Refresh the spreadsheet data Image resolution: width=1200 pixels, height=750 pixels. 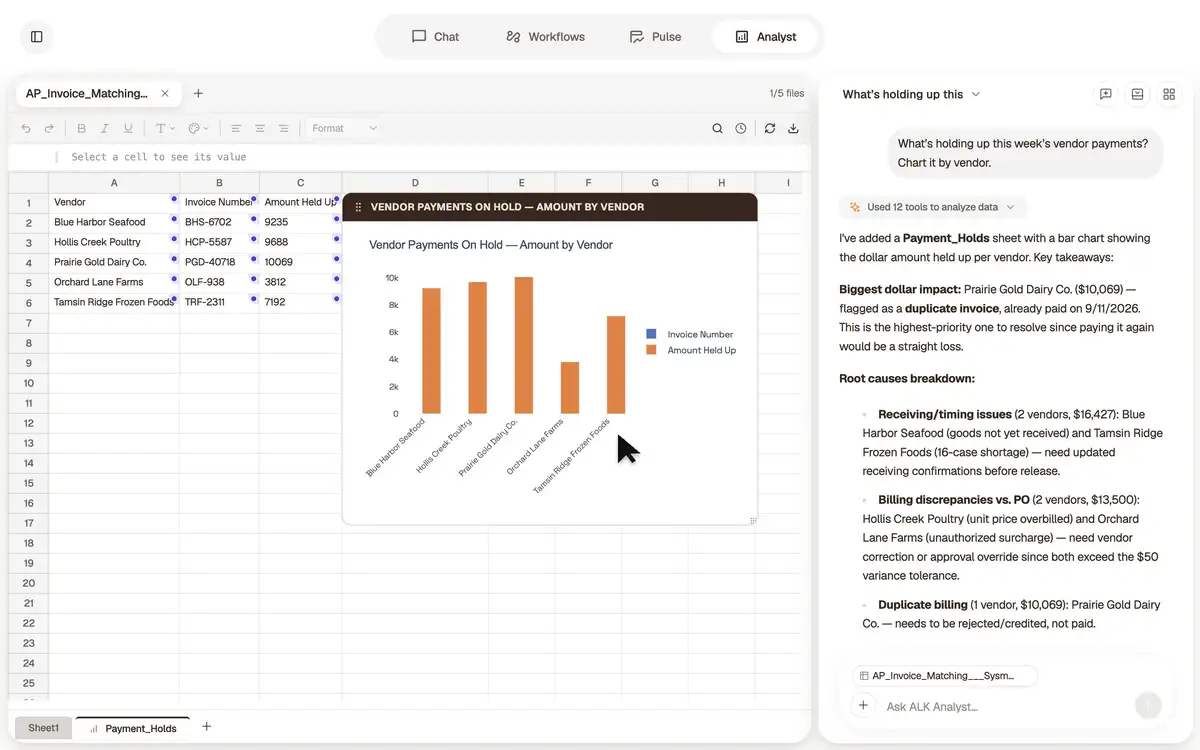coord(769,129)
